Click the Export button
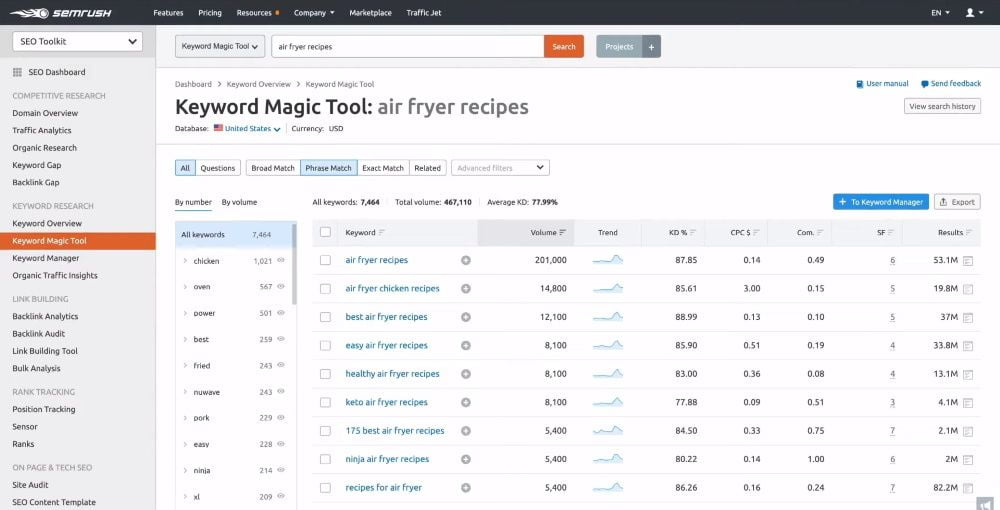 pos(957,202)
